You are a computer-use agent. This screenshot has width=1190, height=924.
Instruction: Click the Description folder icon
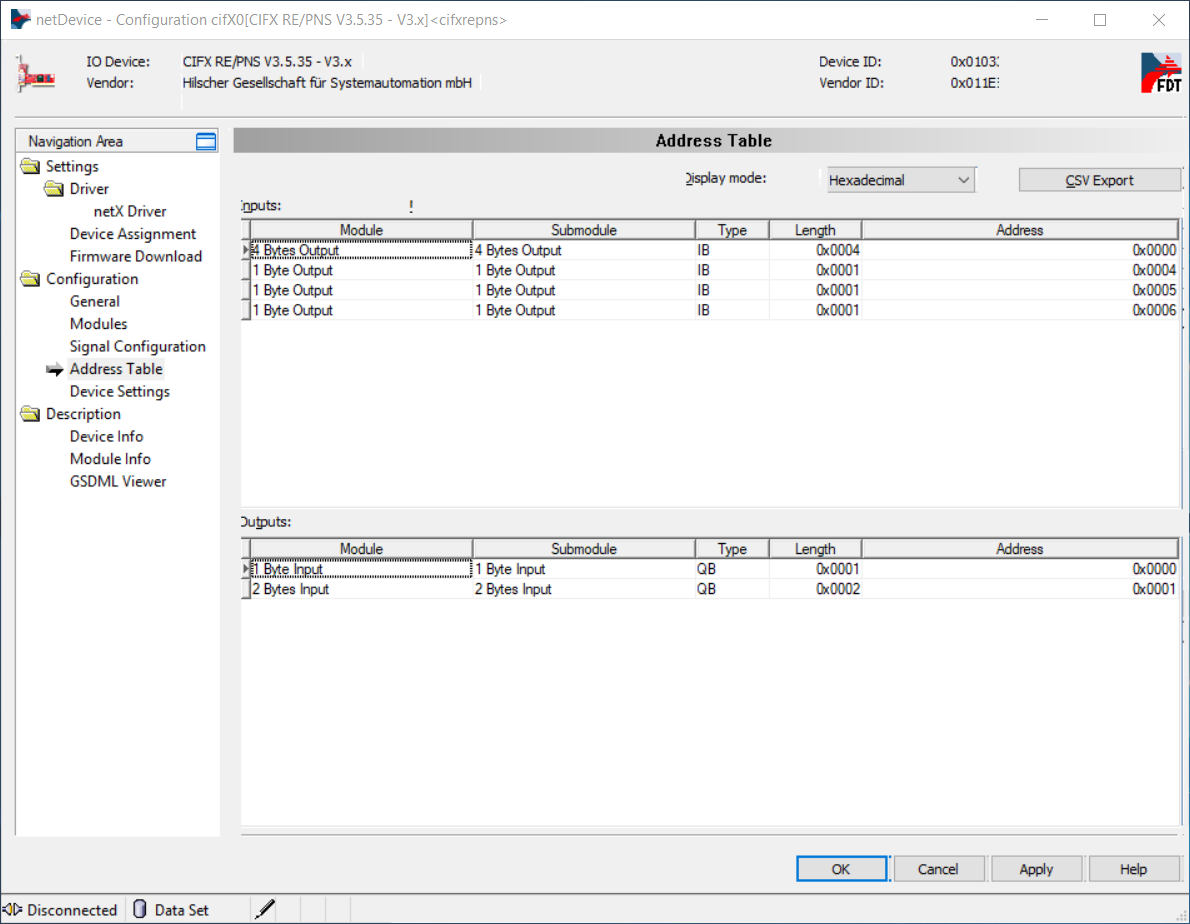[30, 414]
